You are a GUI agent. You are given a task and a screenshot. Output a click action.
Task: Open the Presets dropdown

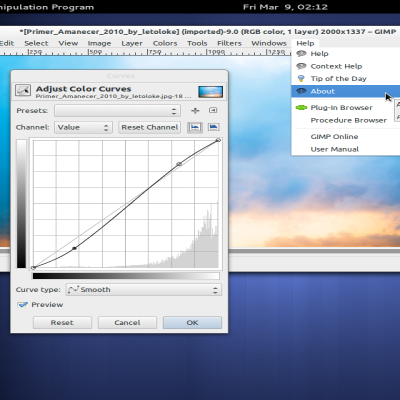pyautogui.click(x=117, y=111)
